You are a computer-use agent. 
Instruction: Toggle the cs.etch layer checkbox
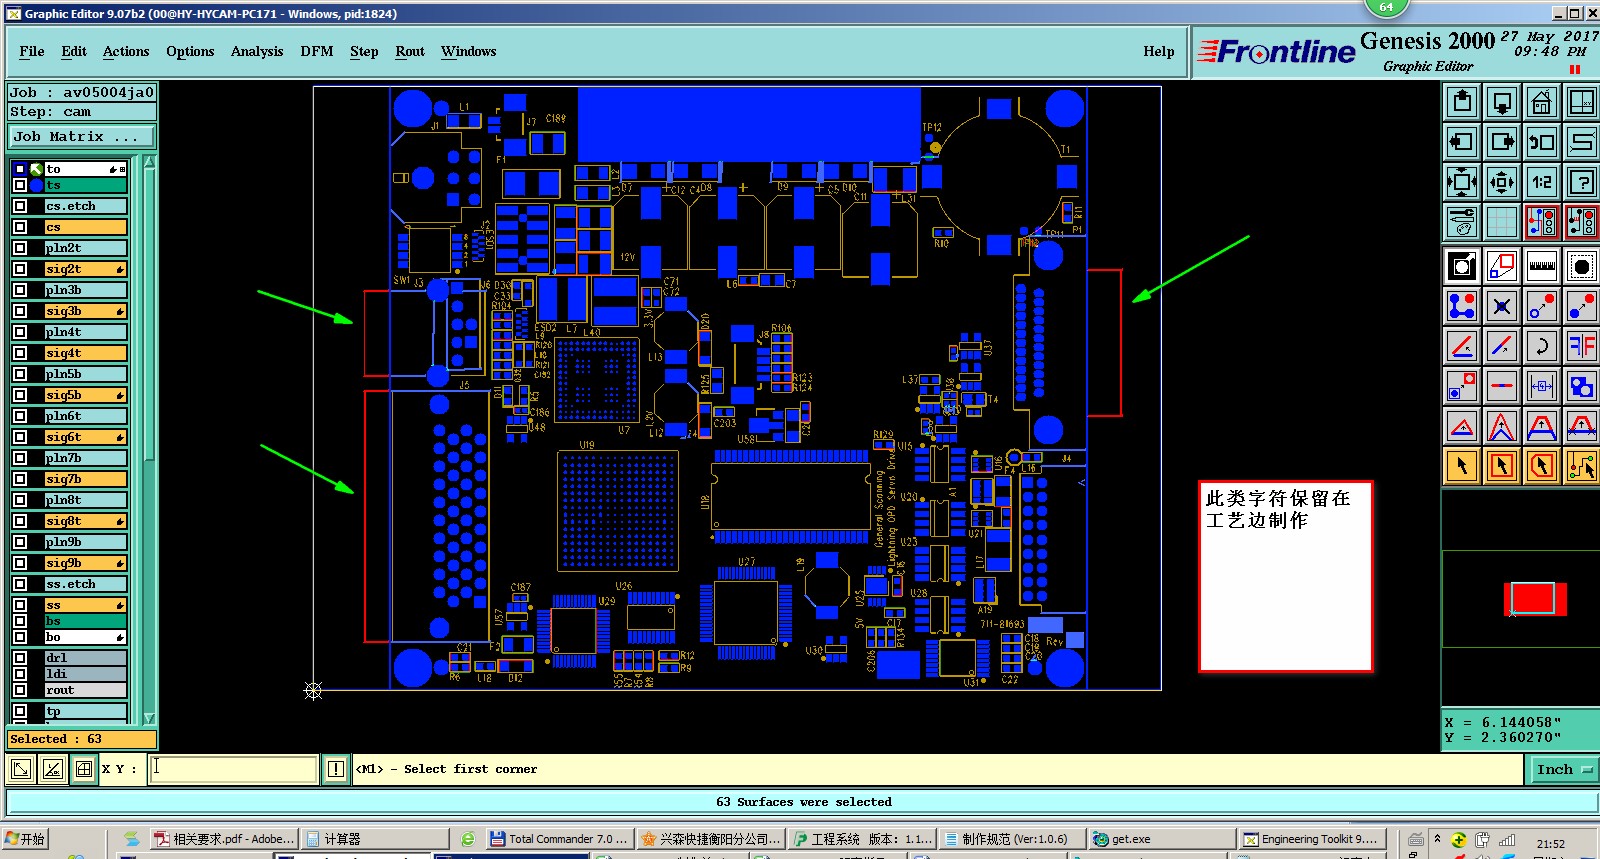20,206
